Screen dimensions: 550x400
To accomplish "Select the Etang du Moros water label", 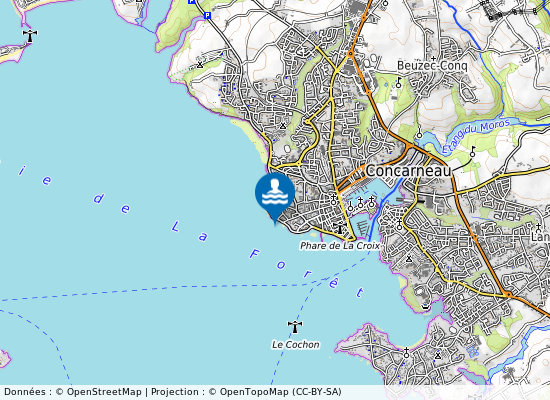I will (475, 137).
